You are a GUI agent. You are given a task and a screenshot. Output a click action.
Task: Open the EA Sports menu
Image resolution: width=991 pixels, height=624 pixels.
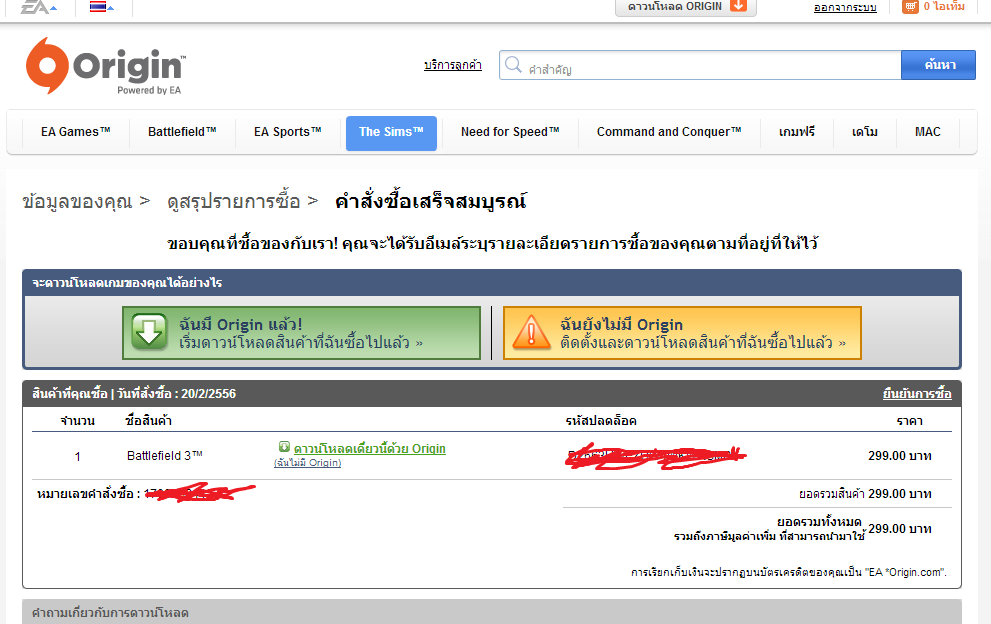coord(288,132)
